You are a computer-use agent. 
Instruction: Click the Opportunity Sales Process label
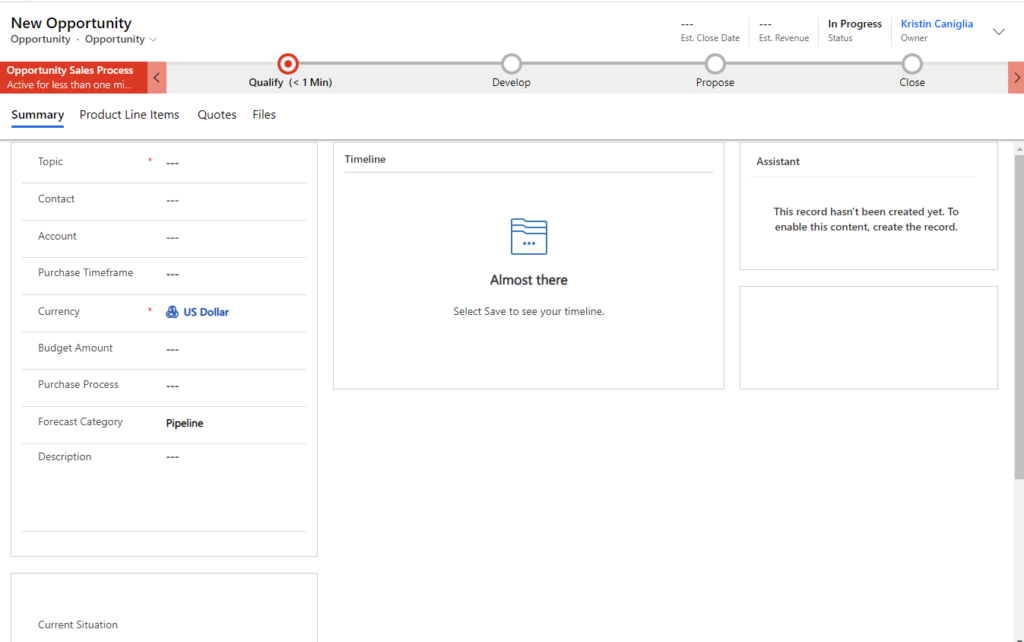coord(70,70)
